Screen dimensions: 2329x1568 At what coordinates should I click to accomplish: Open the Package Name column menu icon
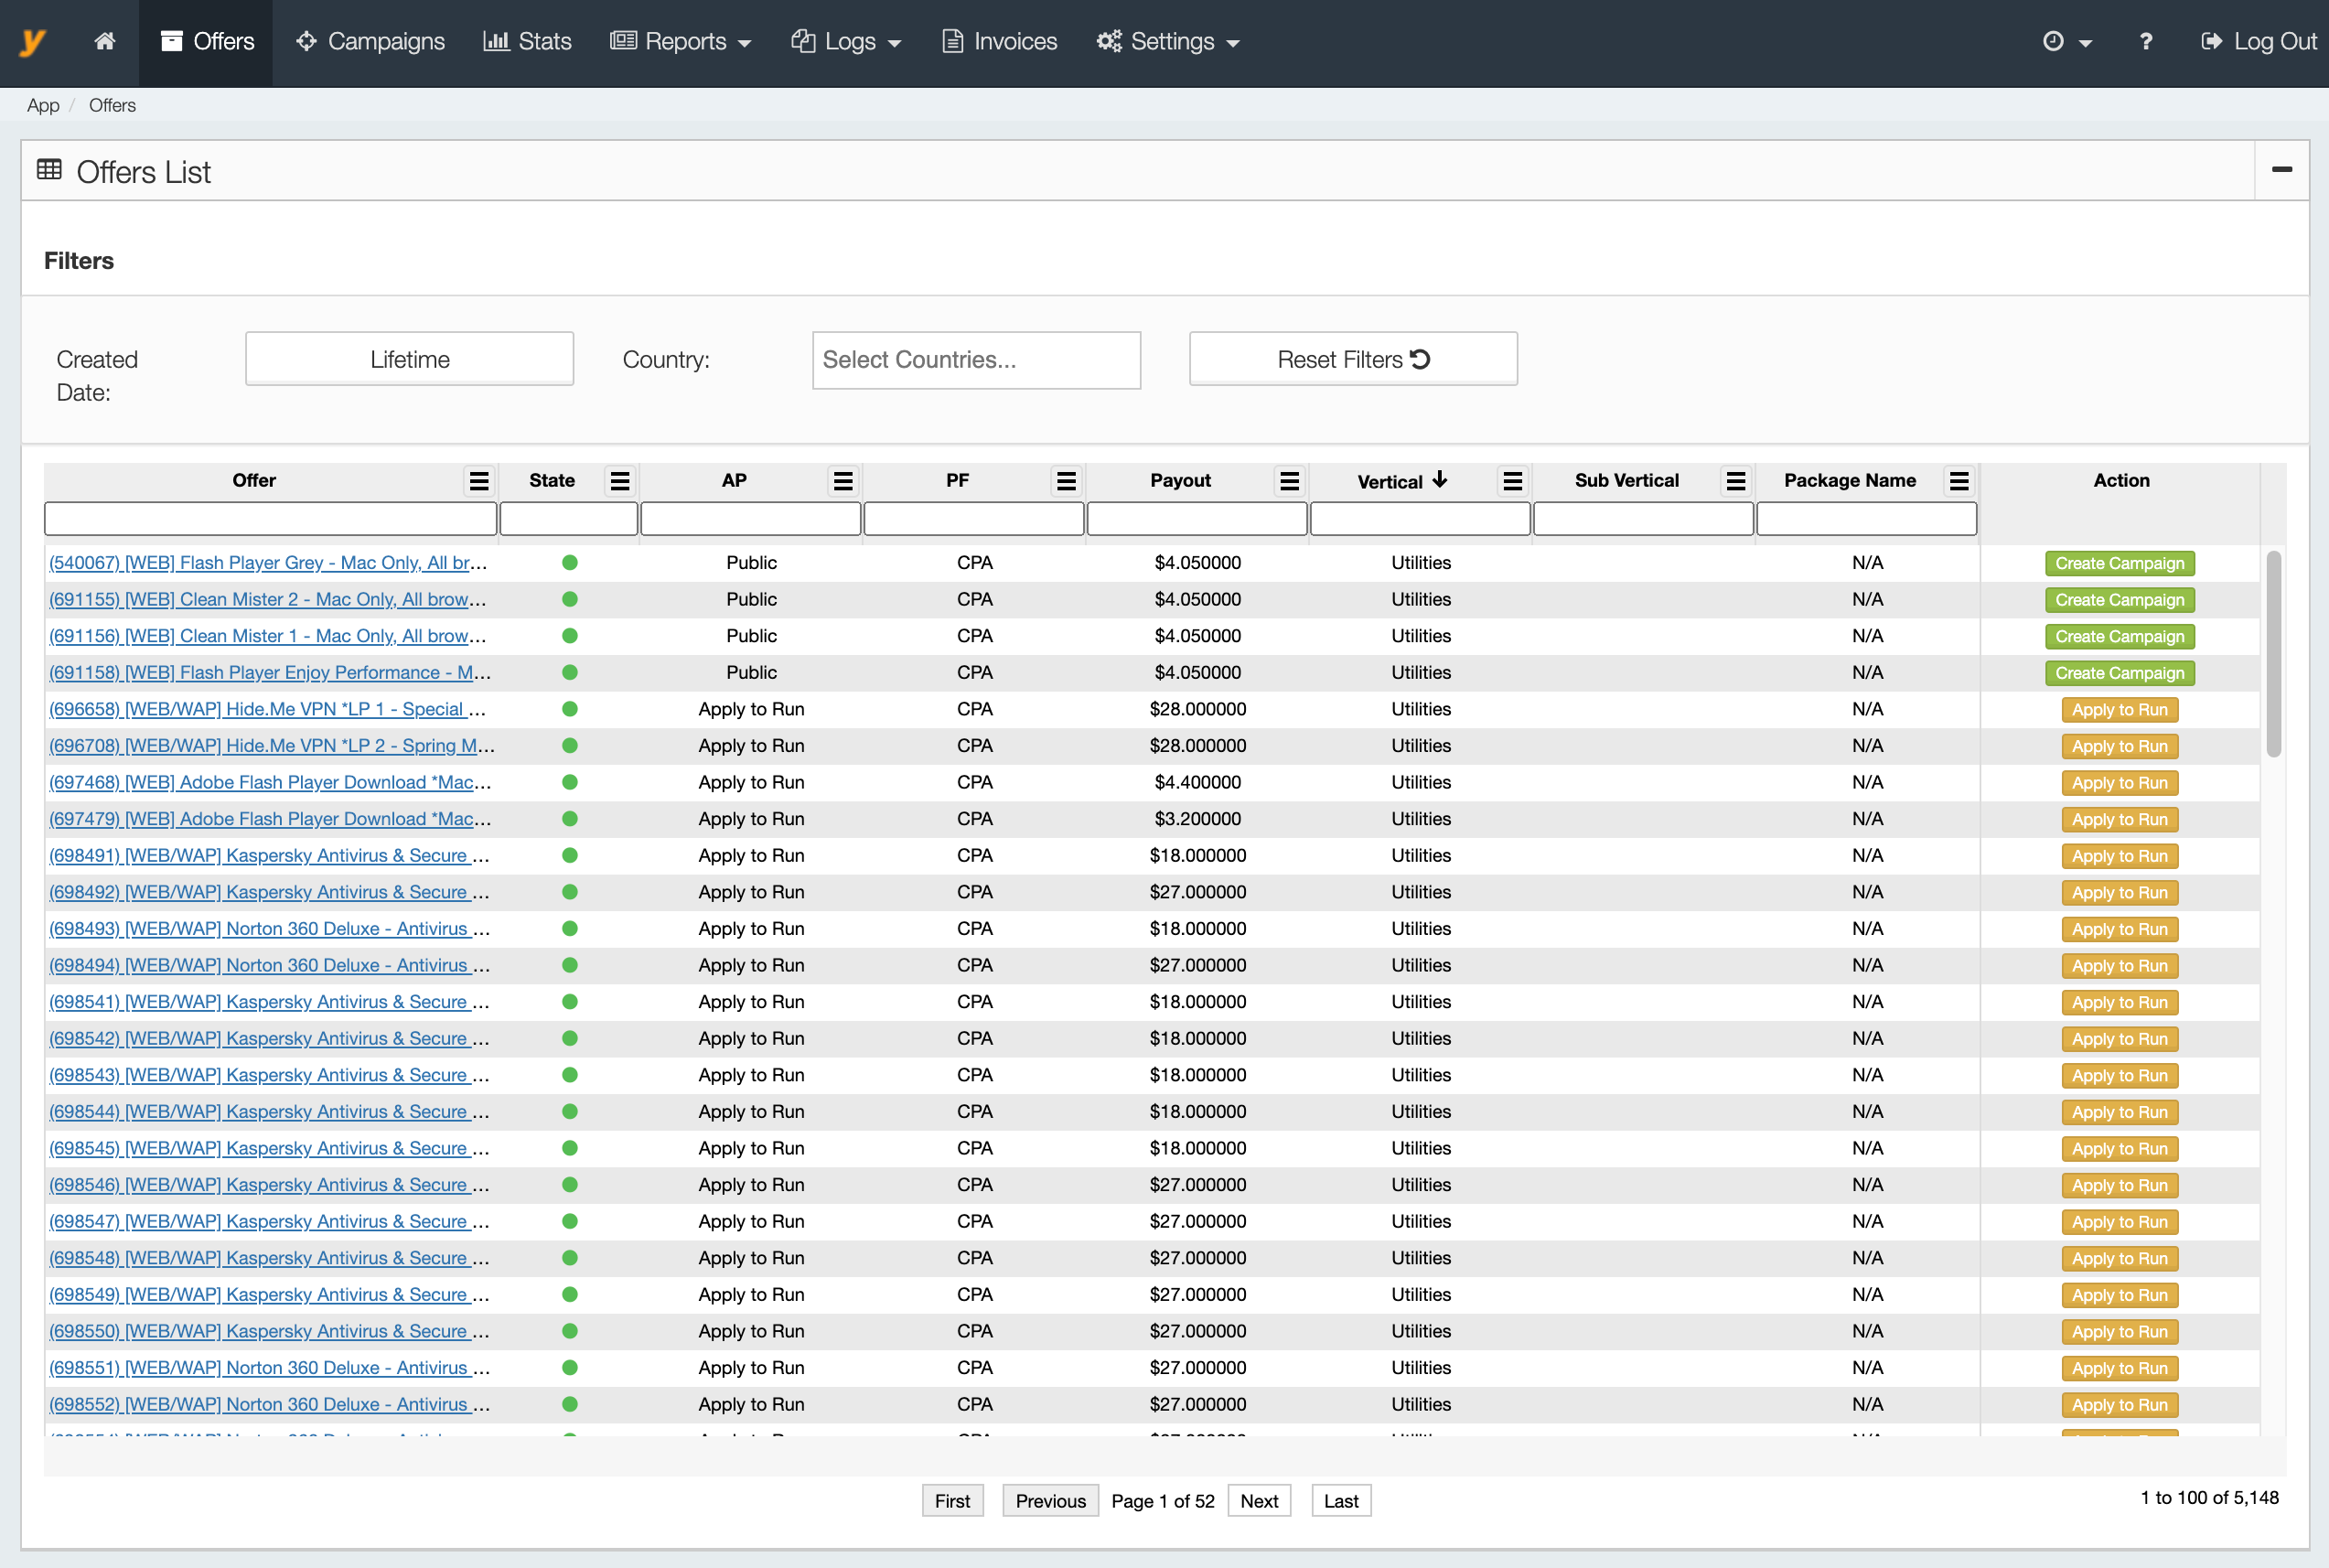[x=1958, y=481]
